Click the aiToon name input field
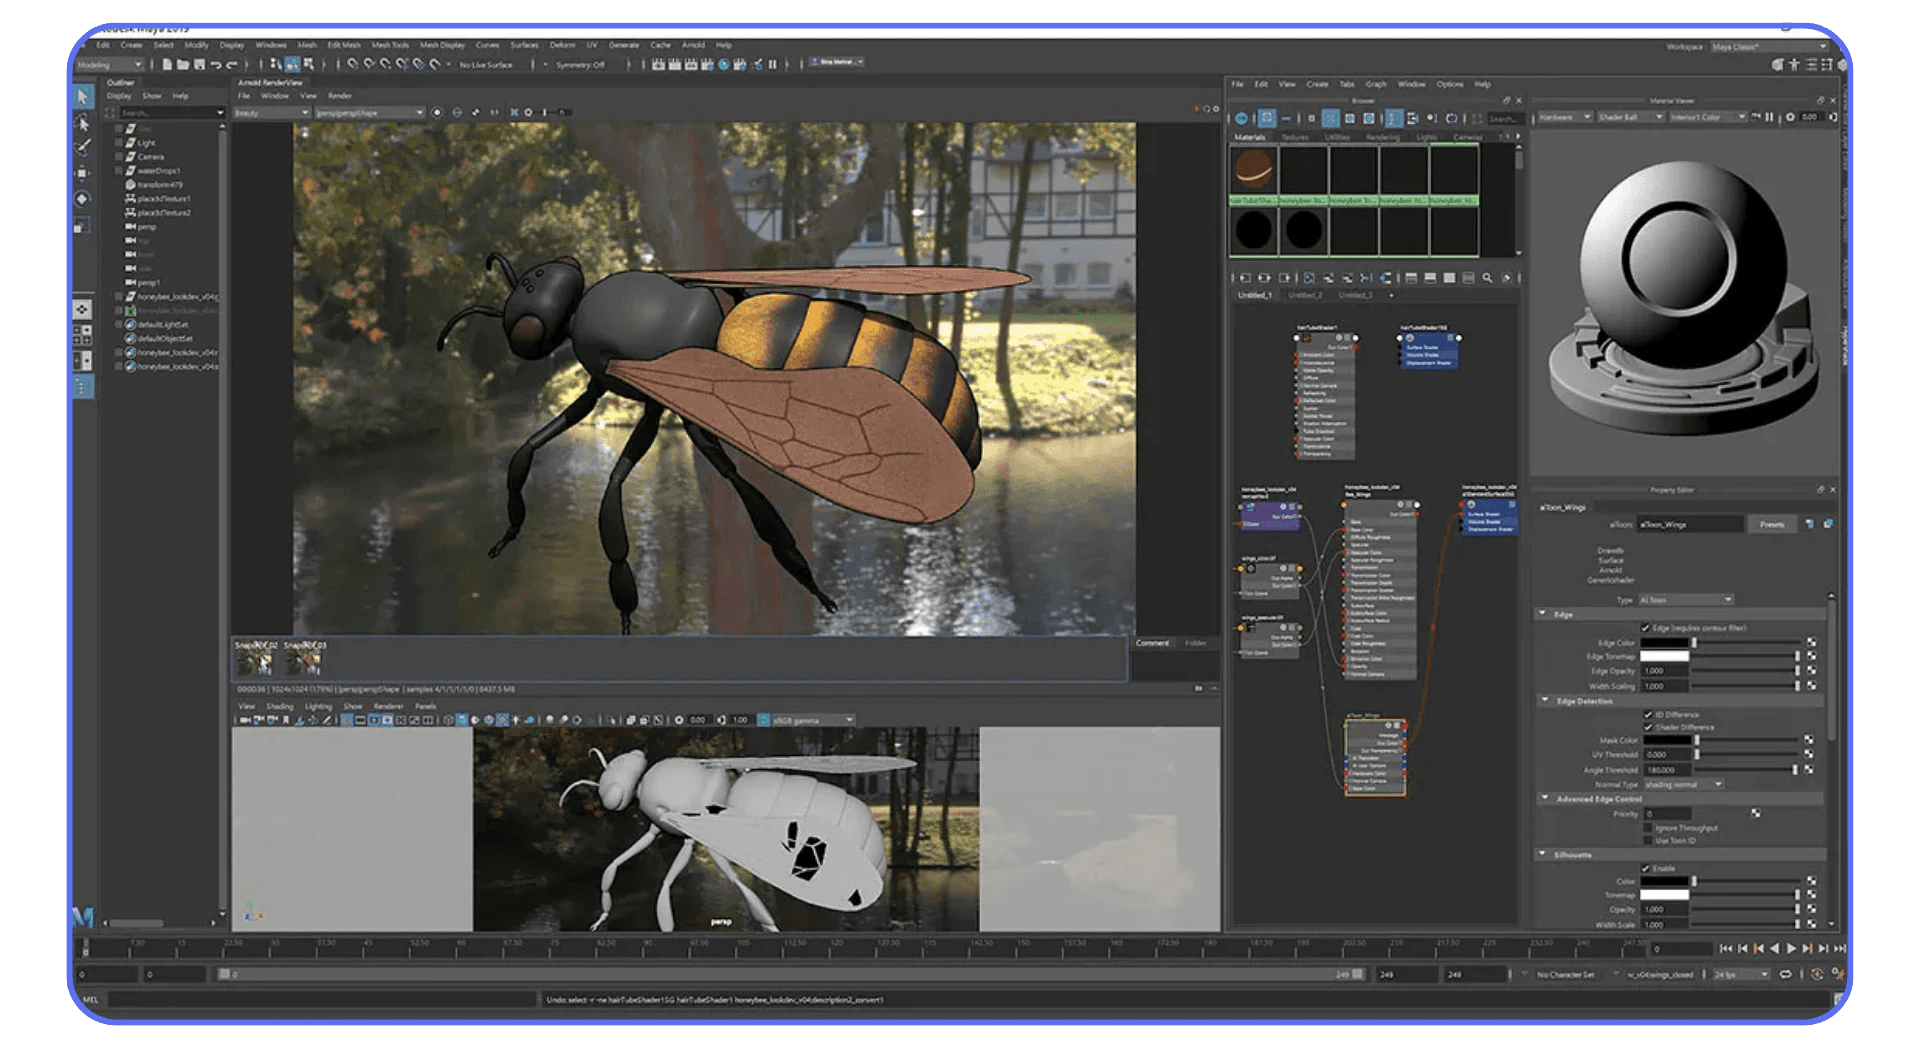The height and width of the screenshot is (1048, 1920). tap(1690, 524)
